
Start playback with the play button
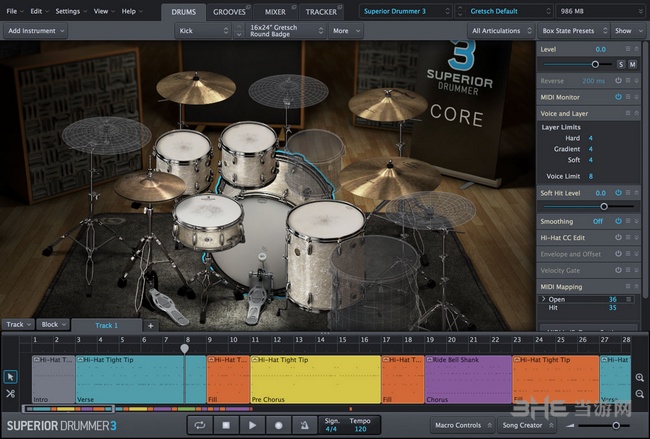point(251,425)
